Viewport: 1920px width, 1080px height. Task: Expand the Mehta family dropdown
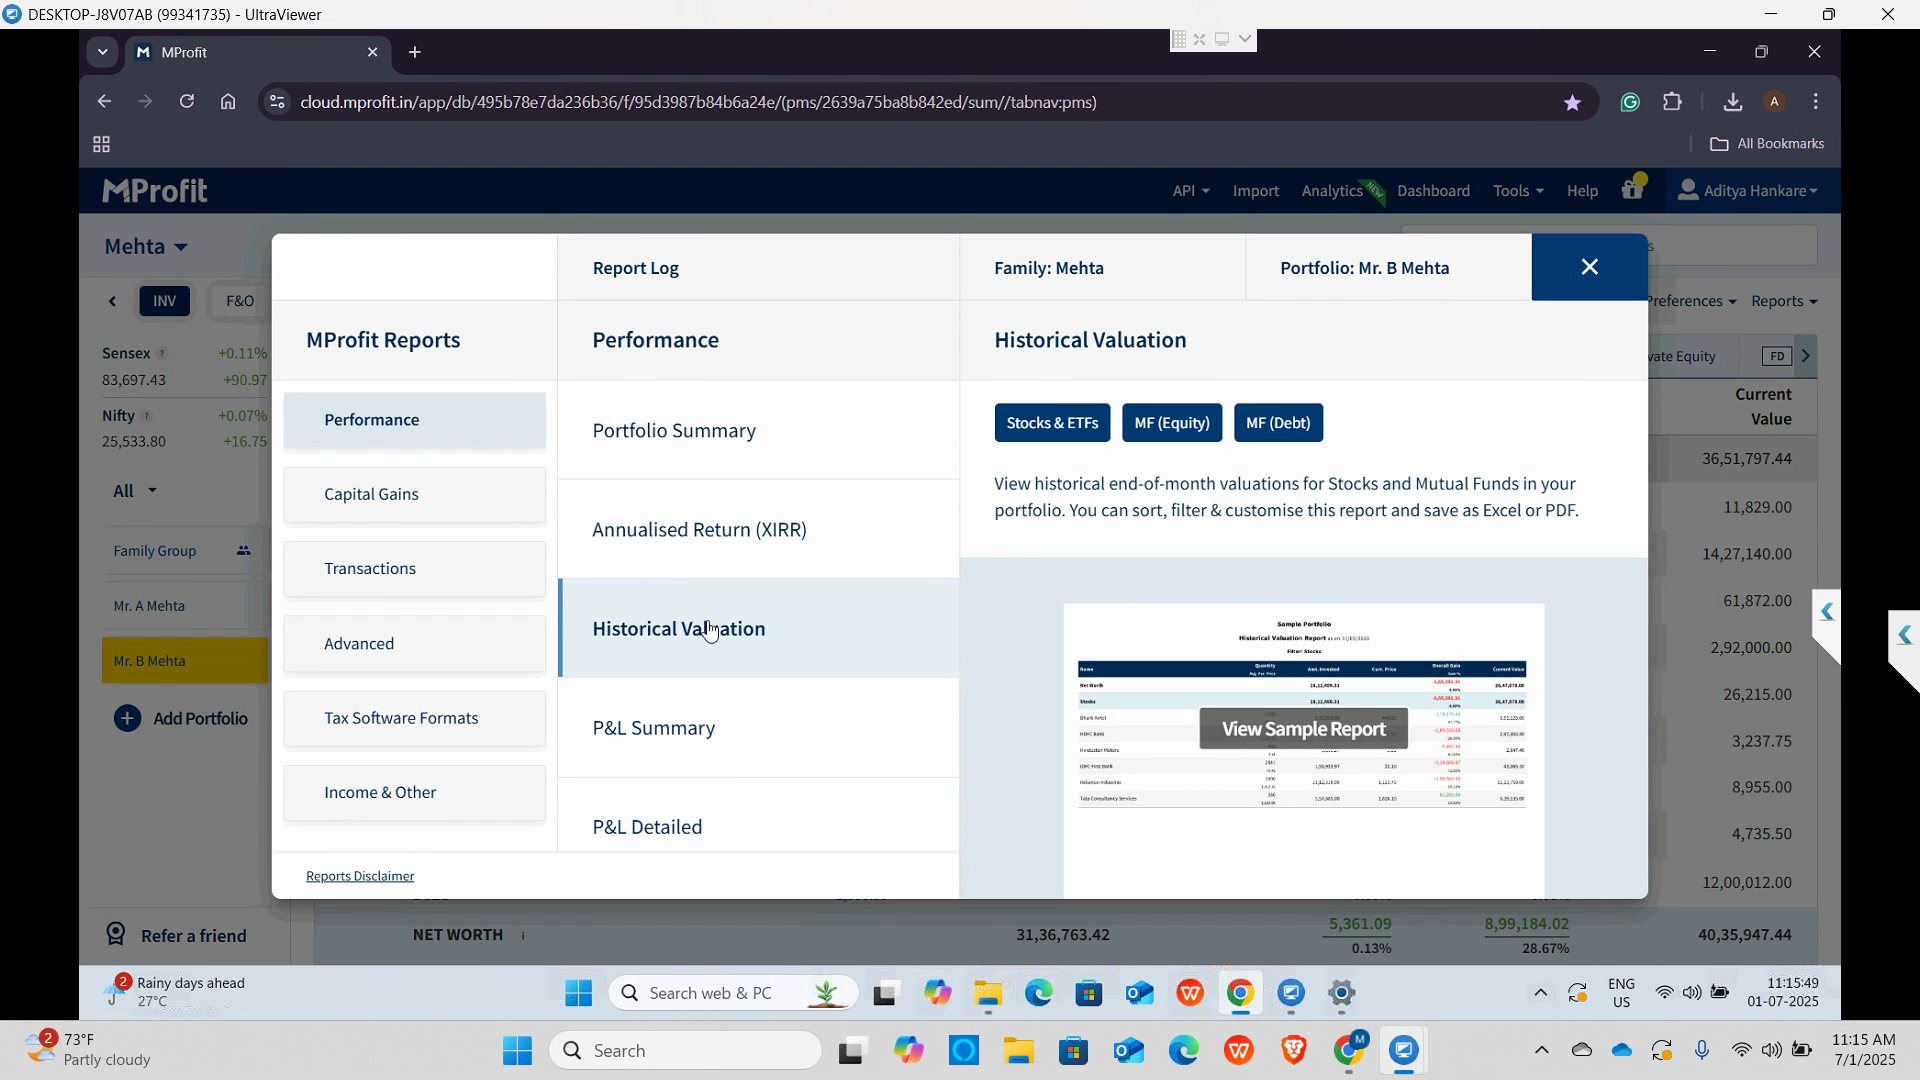click(x=146, y=246)
